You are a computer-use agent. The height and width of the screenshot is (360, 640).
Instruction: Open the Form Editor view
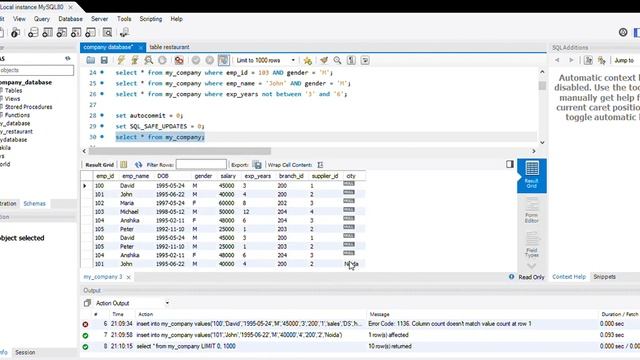pyautogui.click(x=531, y=211)
